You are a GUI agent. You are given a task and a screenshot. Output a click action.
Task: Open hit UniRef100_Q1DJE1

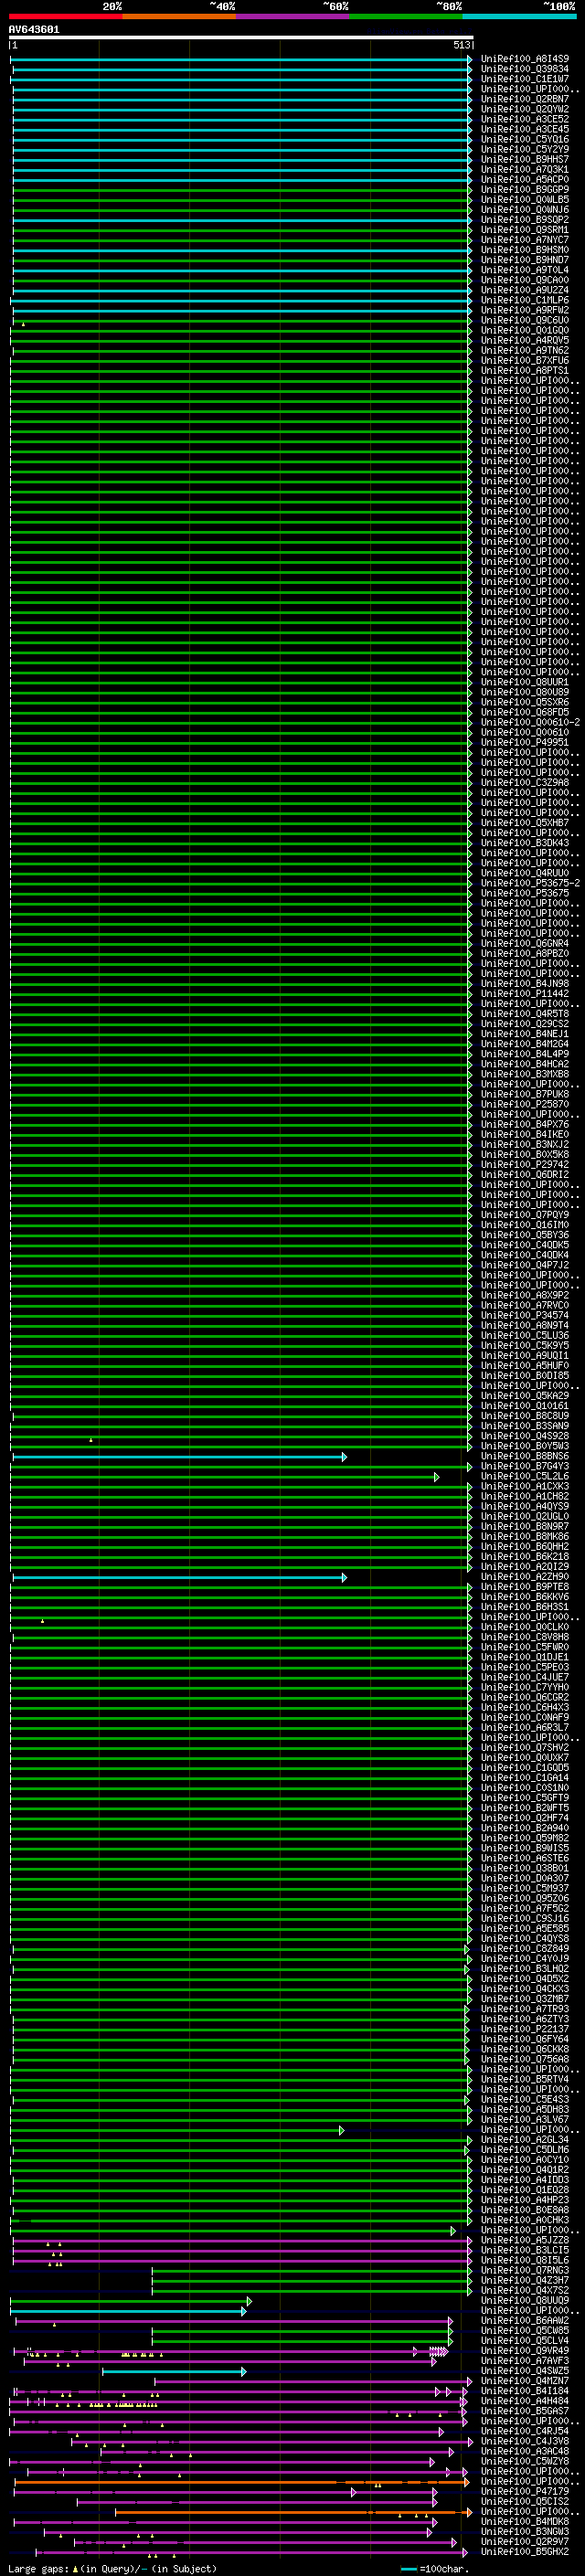click(524, 1657)
